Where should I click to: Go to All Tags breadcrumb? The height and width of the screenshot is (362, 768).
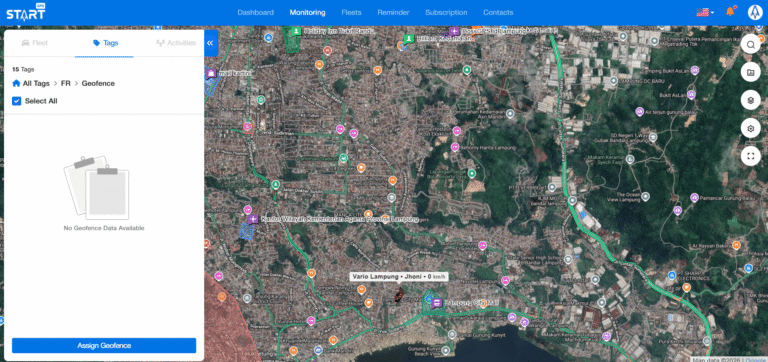pos(36,83)
